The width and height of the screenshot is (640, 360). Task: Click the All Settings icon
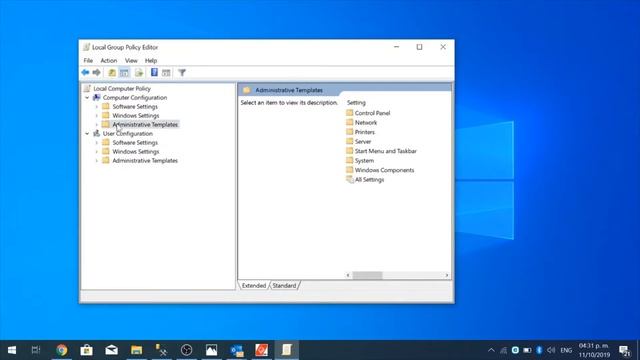click(350, 179)
